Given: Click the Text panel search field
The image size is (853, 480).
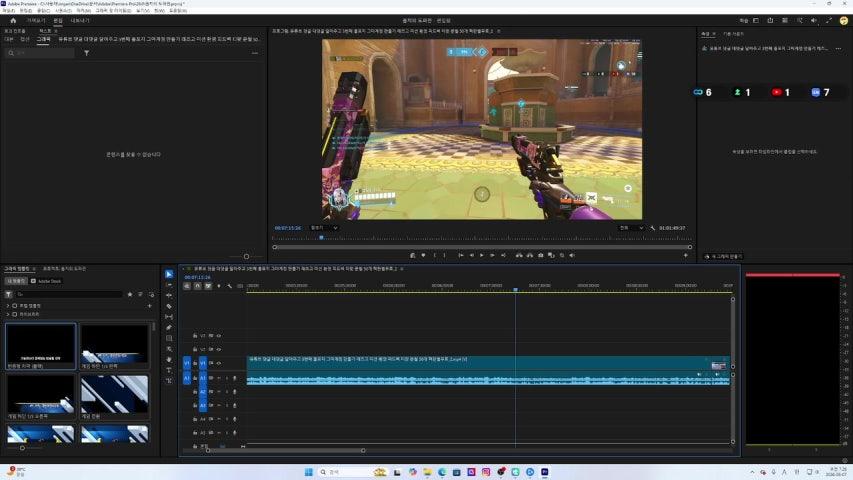Looking at the screenshot, I should coord(40,53).
